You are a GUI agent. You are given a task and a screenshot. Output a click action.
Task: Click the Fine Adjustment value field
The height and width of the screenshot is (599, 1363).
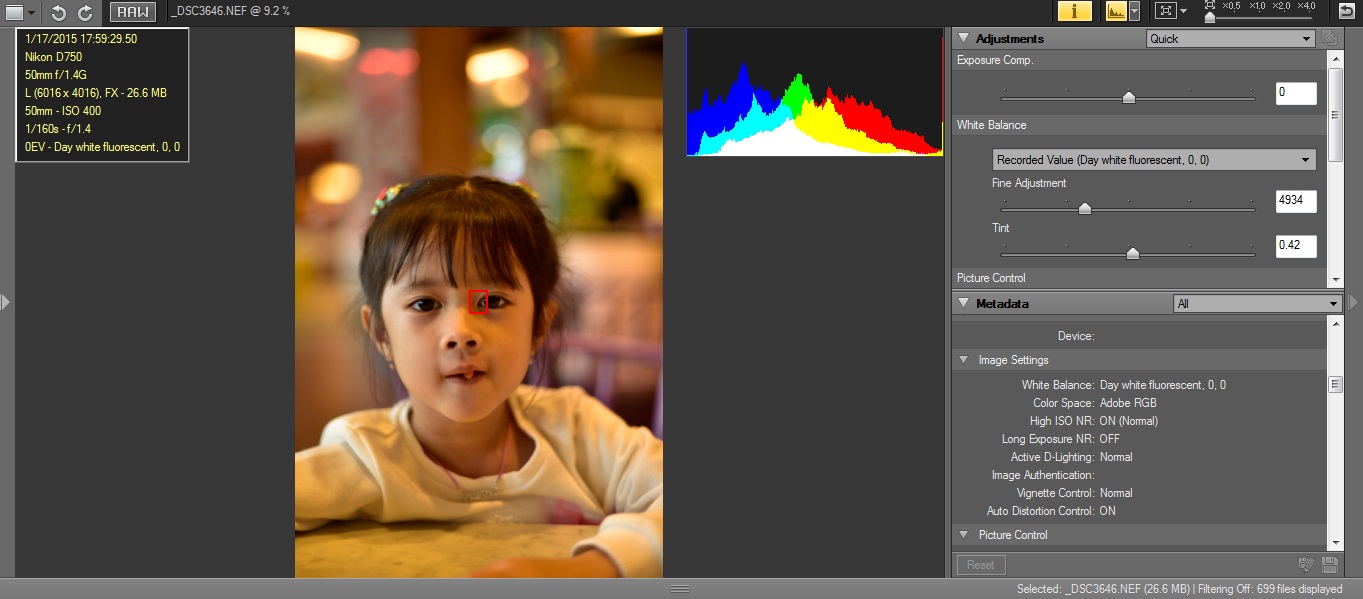point(1296,201)
